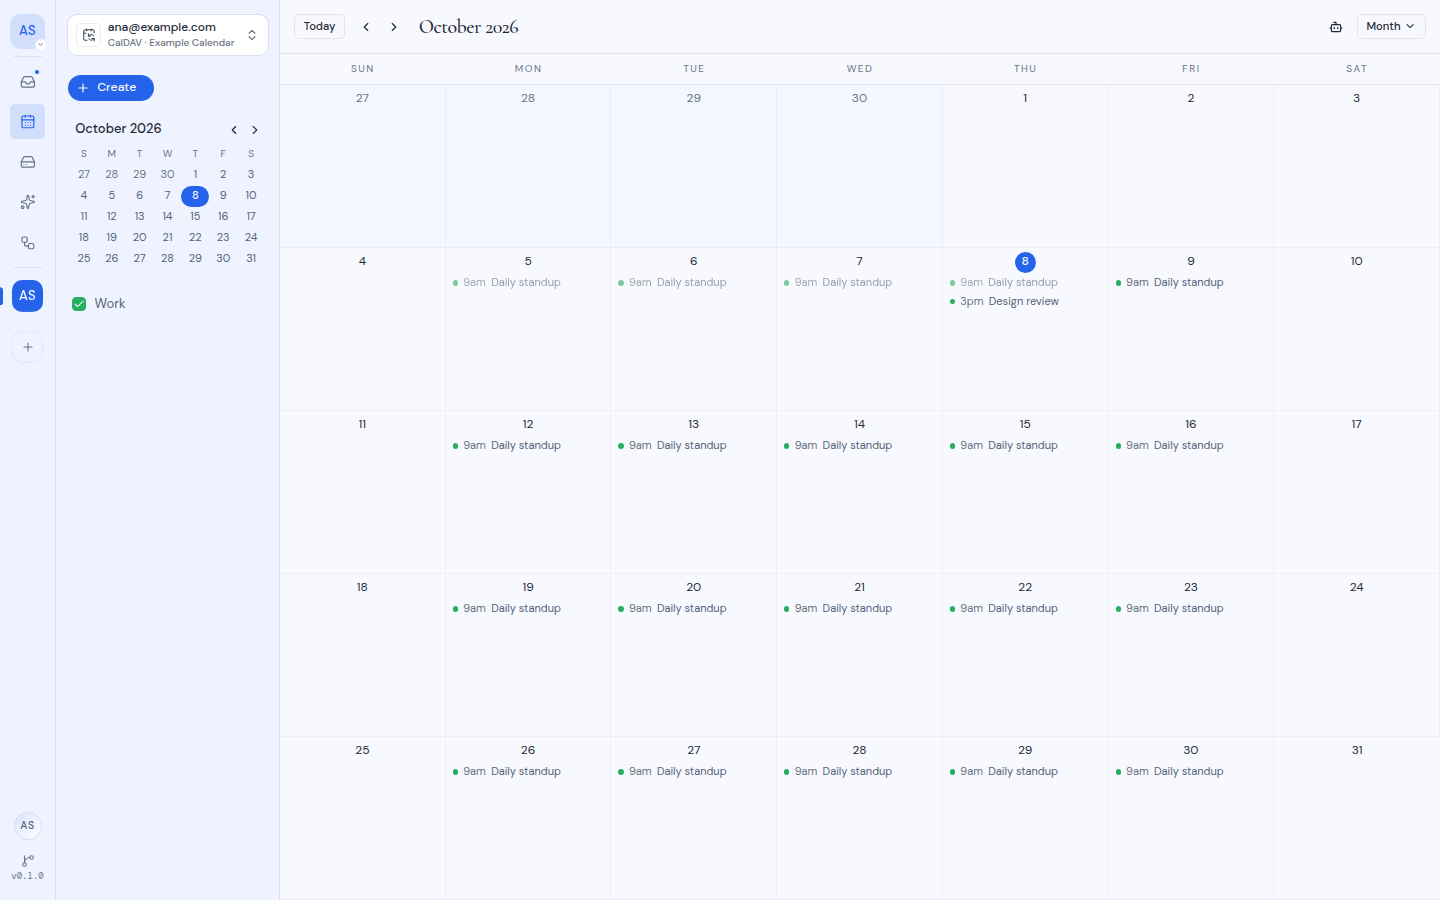Click the Create button
This screenshot has height=900, width=1440.
[111, 88]
